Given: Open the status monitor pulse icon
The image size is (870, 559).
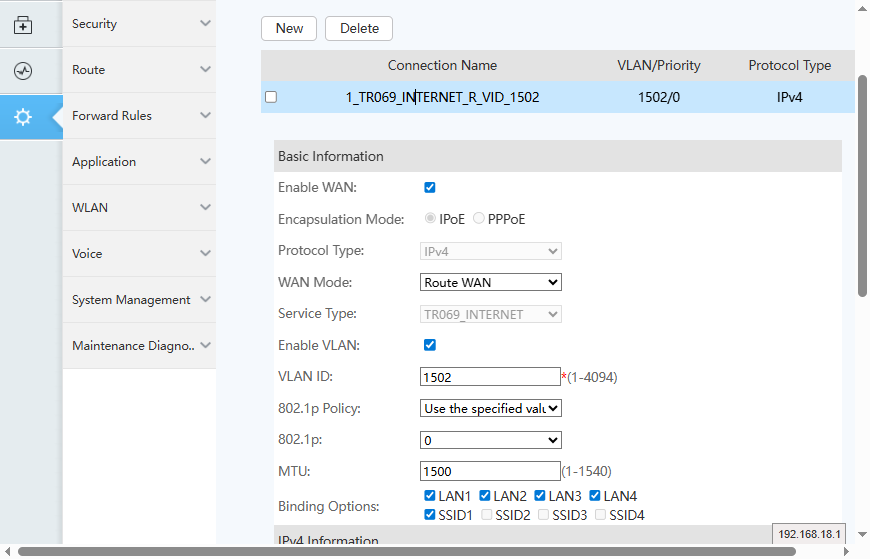Looking at the screenshot, I should point(23,71).
